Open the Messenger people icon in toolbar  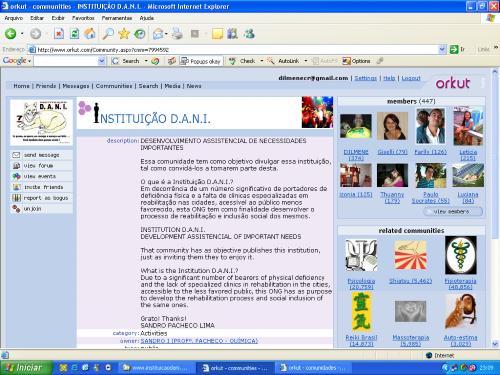coord(249,33)
